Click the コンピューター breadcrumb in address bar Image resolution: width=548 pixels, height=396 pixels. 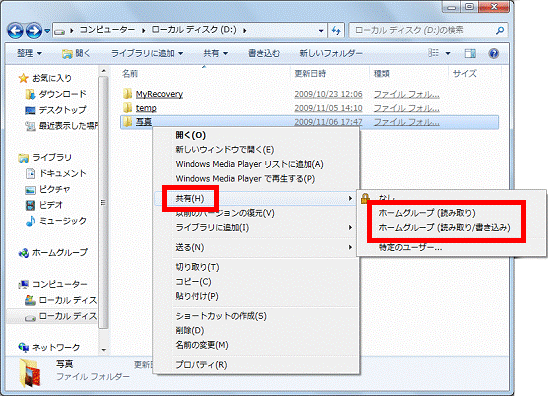click(x=107, y=30)
